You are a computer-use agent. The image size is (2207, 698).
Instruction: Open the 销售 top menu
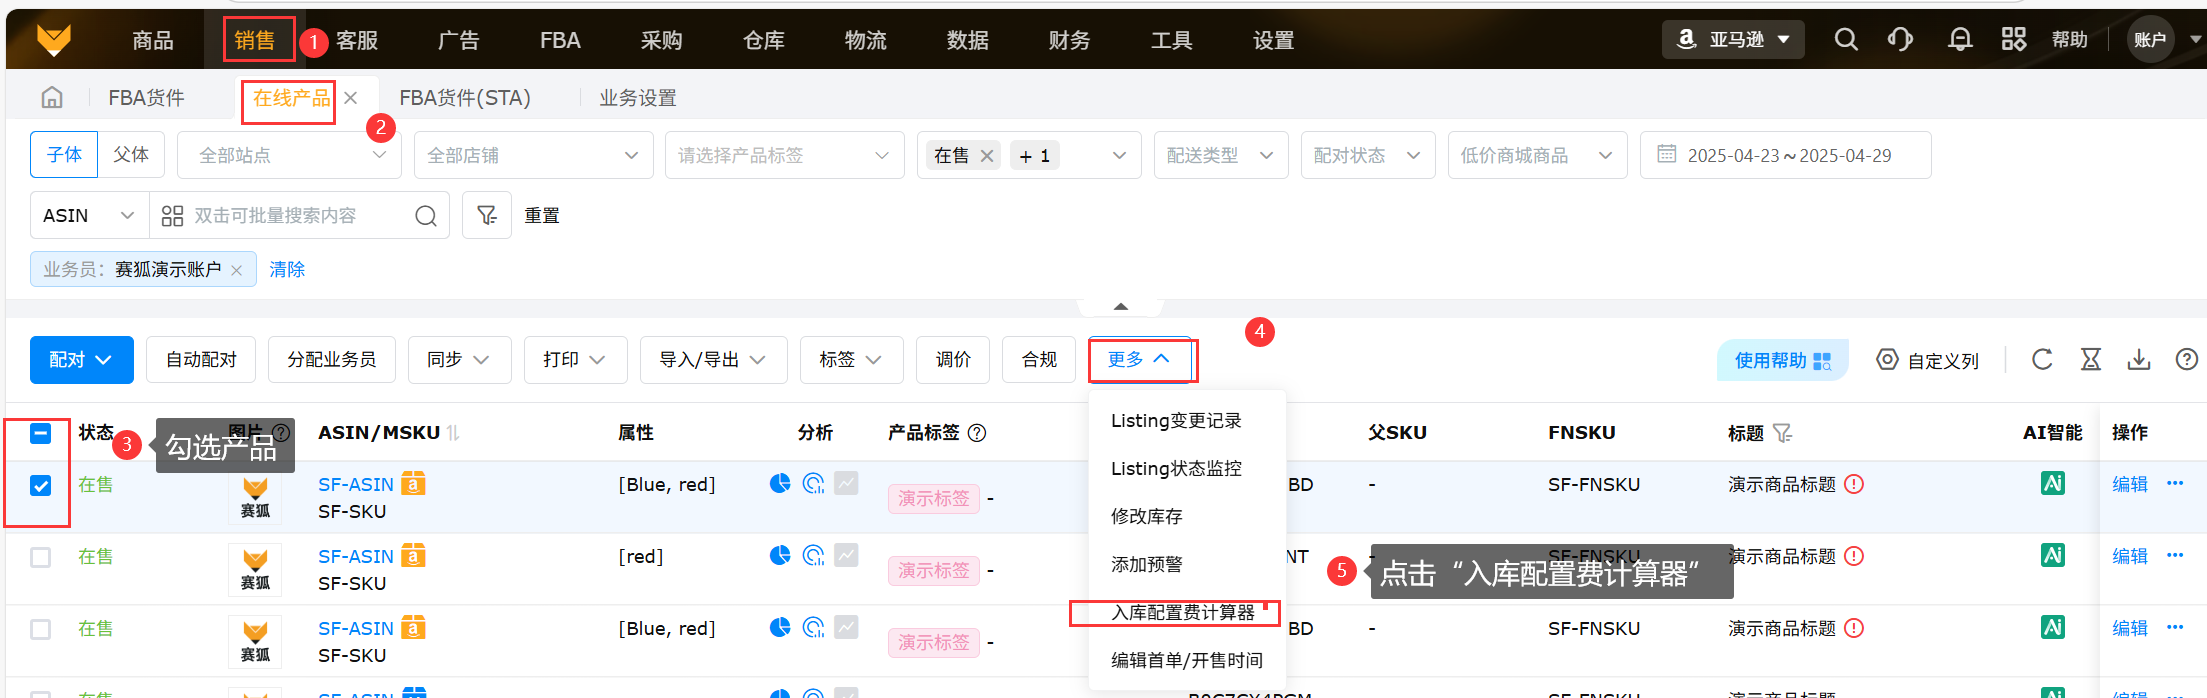click(255, 40)
